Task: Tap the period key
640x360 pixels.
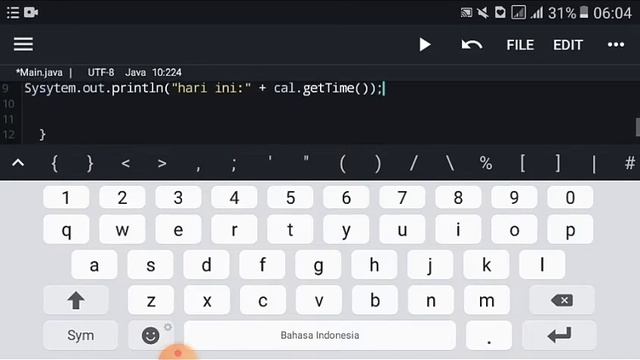Action: [489, 336]
